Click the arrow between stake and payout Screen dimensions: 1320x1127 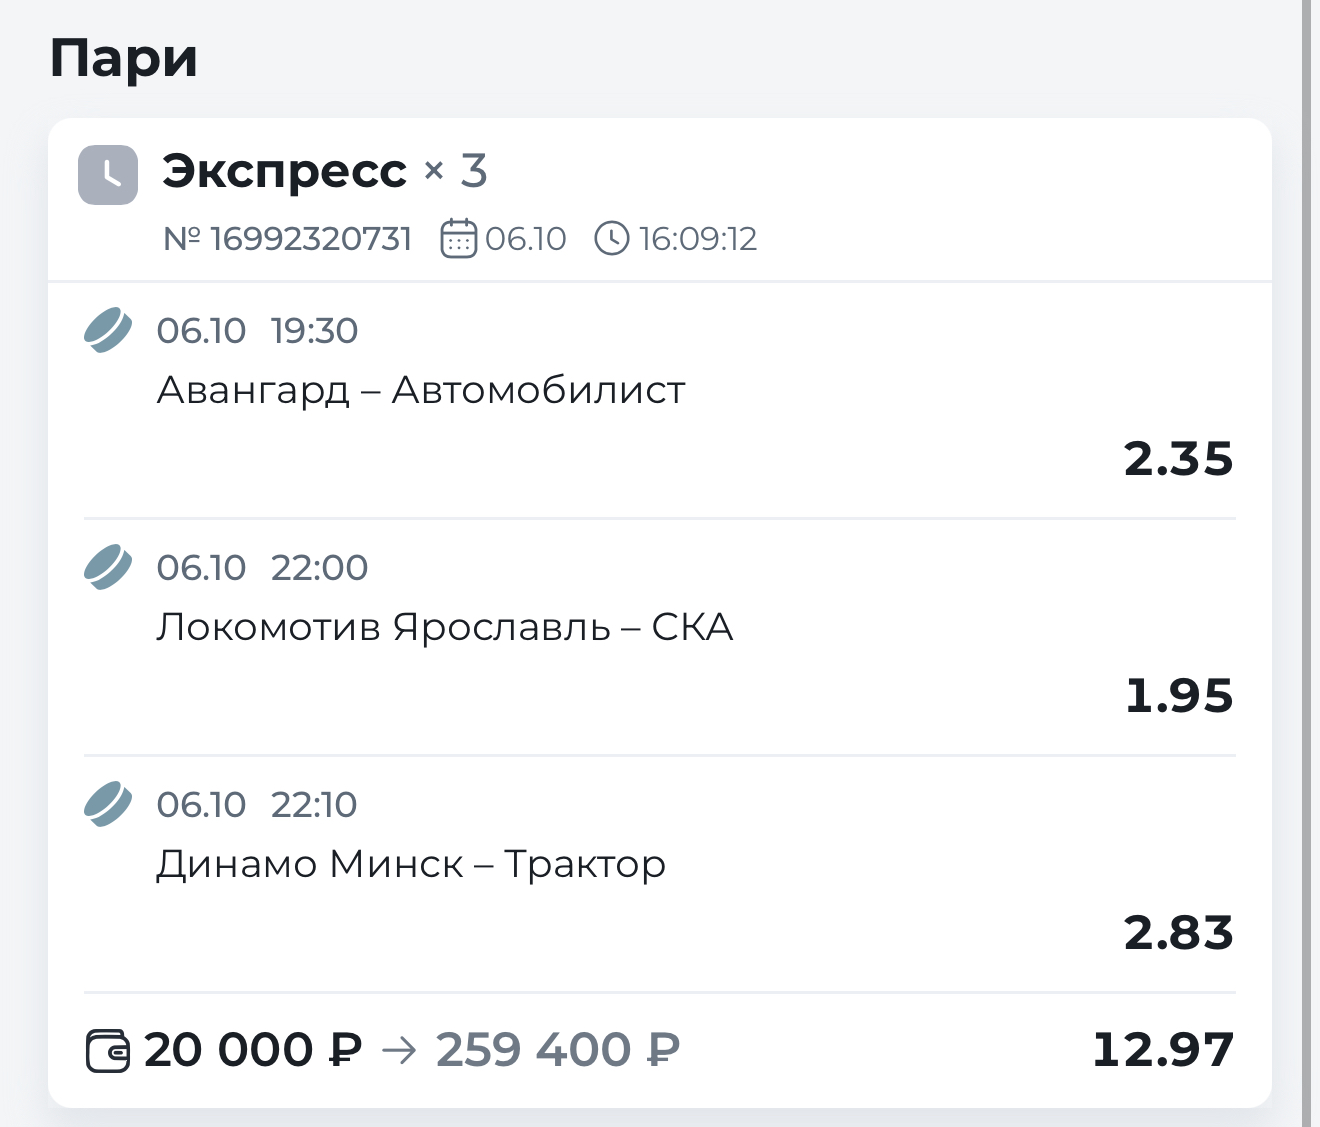click(399, 1050)
